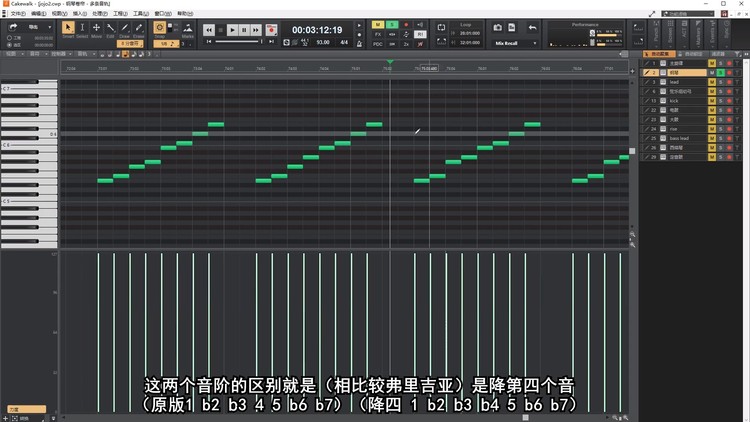Open the Marks landmark settings
The height and width of the screenshot is (422, 750).
click(188, 29)
